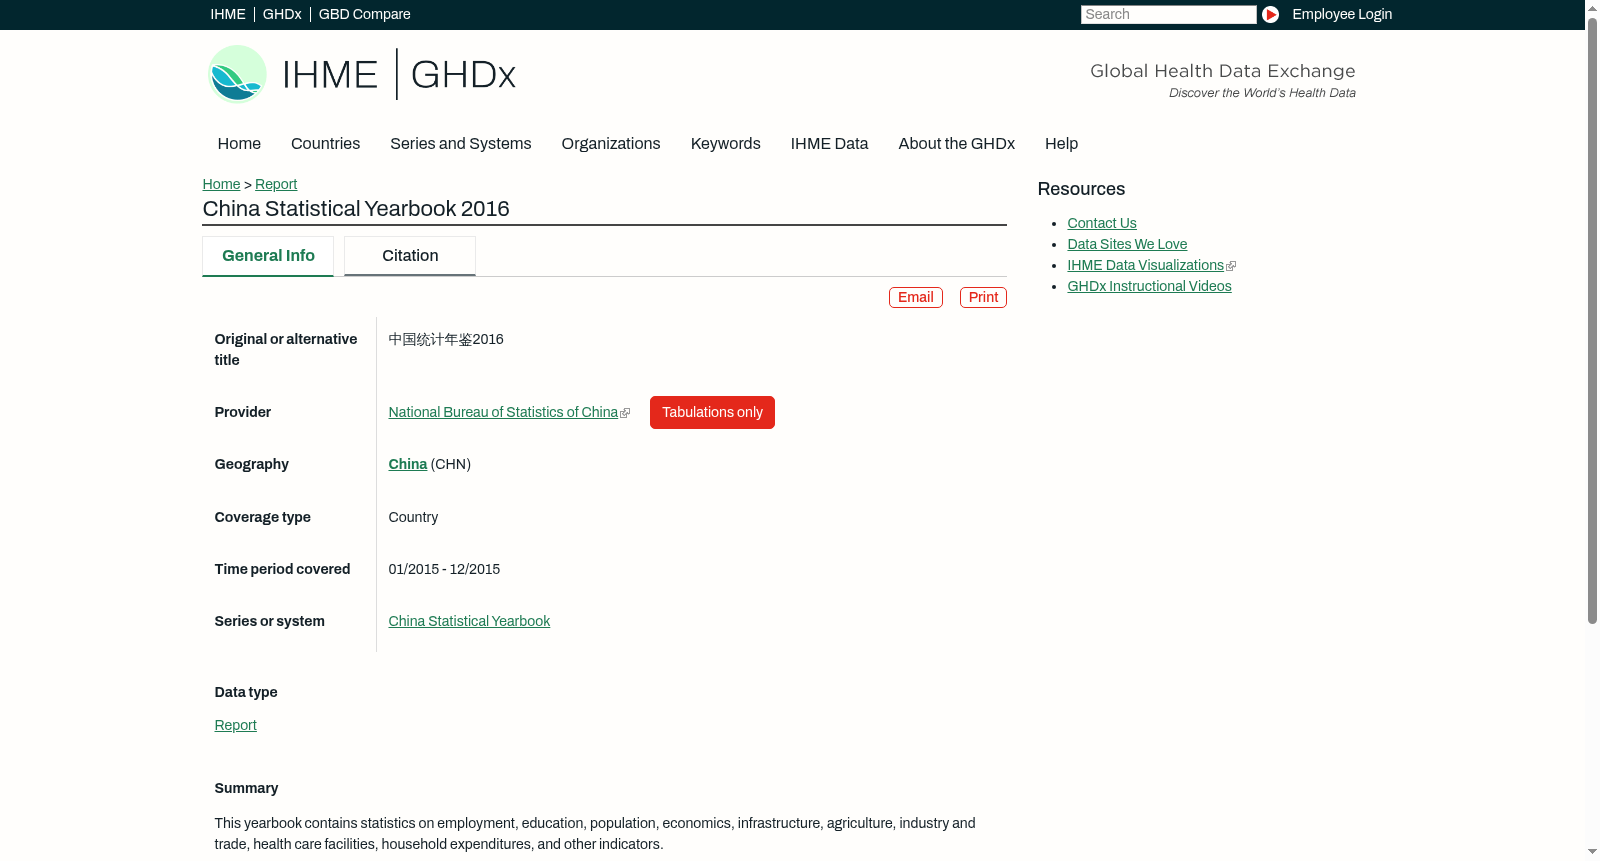The width and height of the screenshot is (1600, 861).
Task: Open the IHME link in top bar
Action: 228,14
